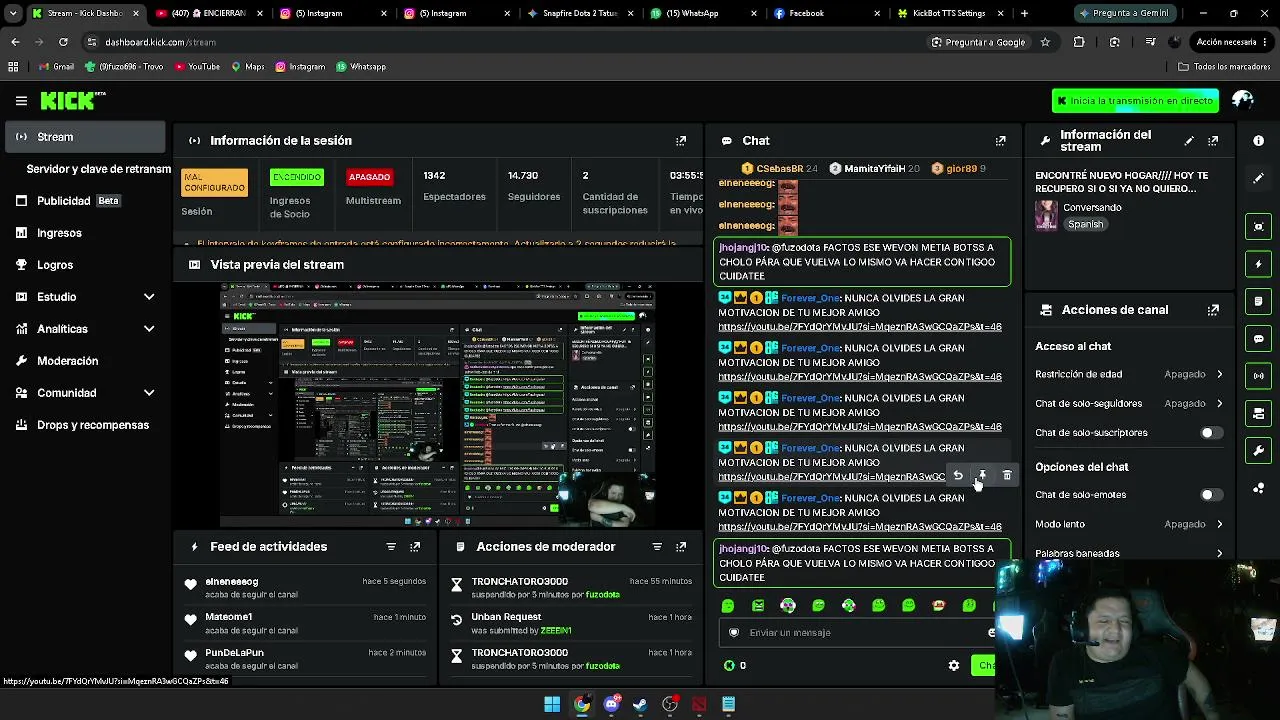Expand the Comunidad sidebar section
The width and height of the screenshot is (1280, 720).
pyautogui.click(x=149, y=393)
